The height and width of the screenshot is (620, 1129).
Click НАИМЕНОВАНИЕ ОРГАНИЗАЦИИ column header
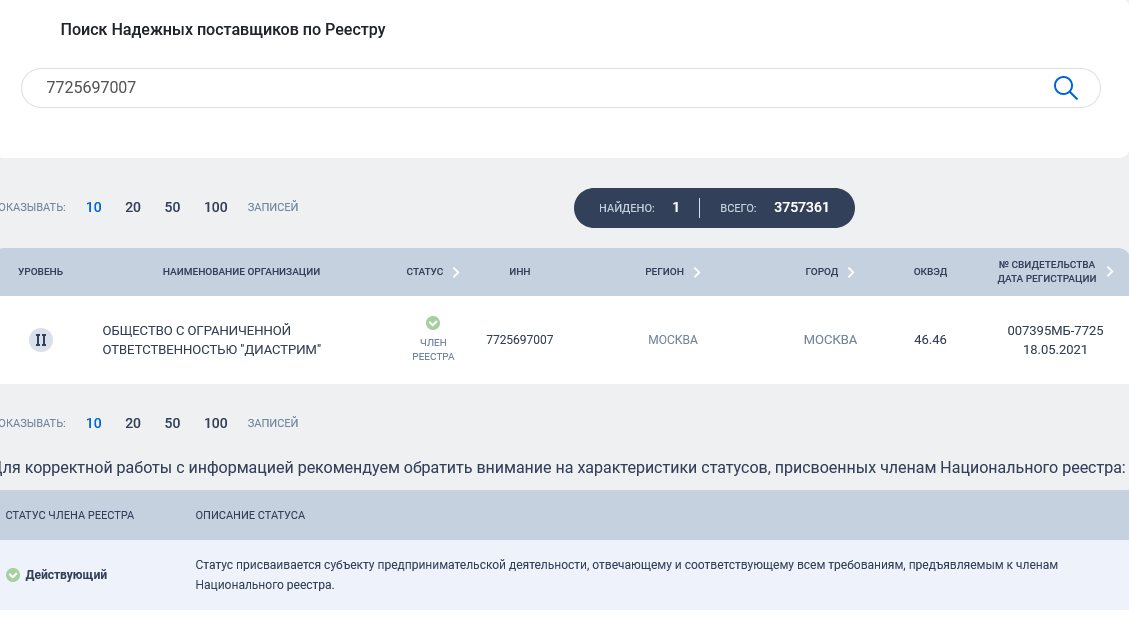[241, 271]
